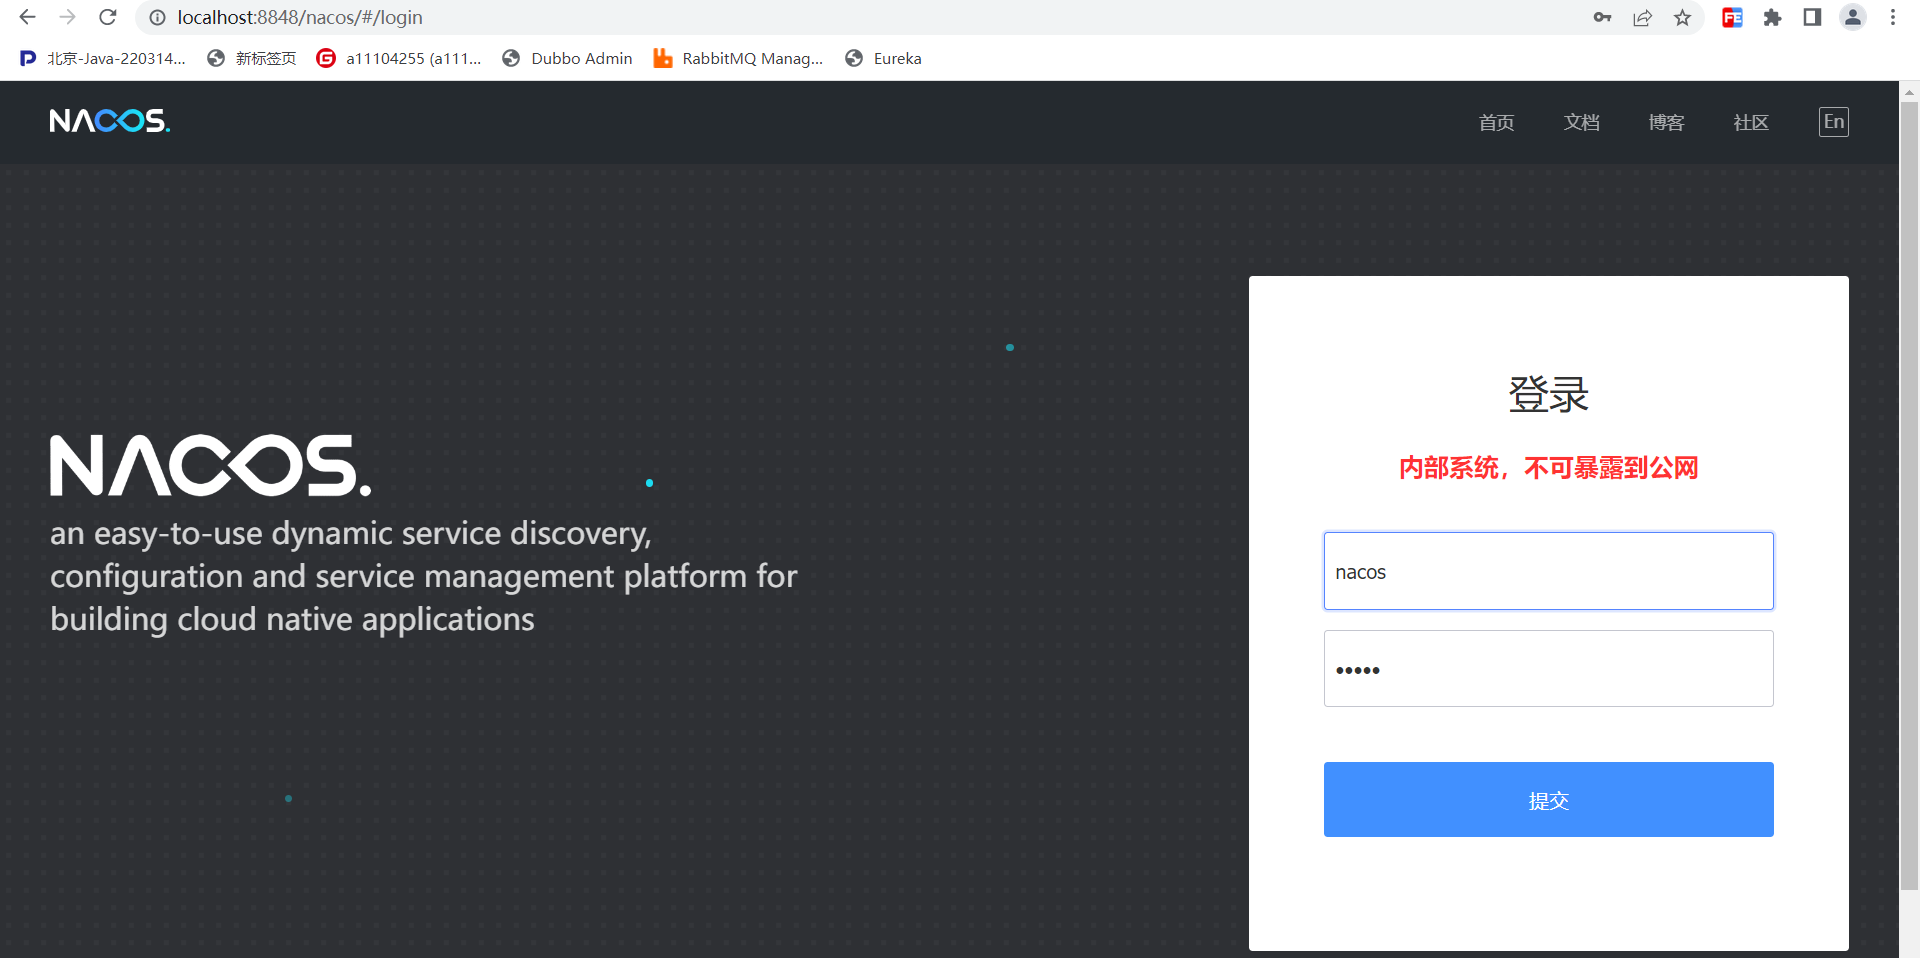Submit login with the 提交 button
The width and height of the screenshot is (1920, 958).
[1548, 800]
